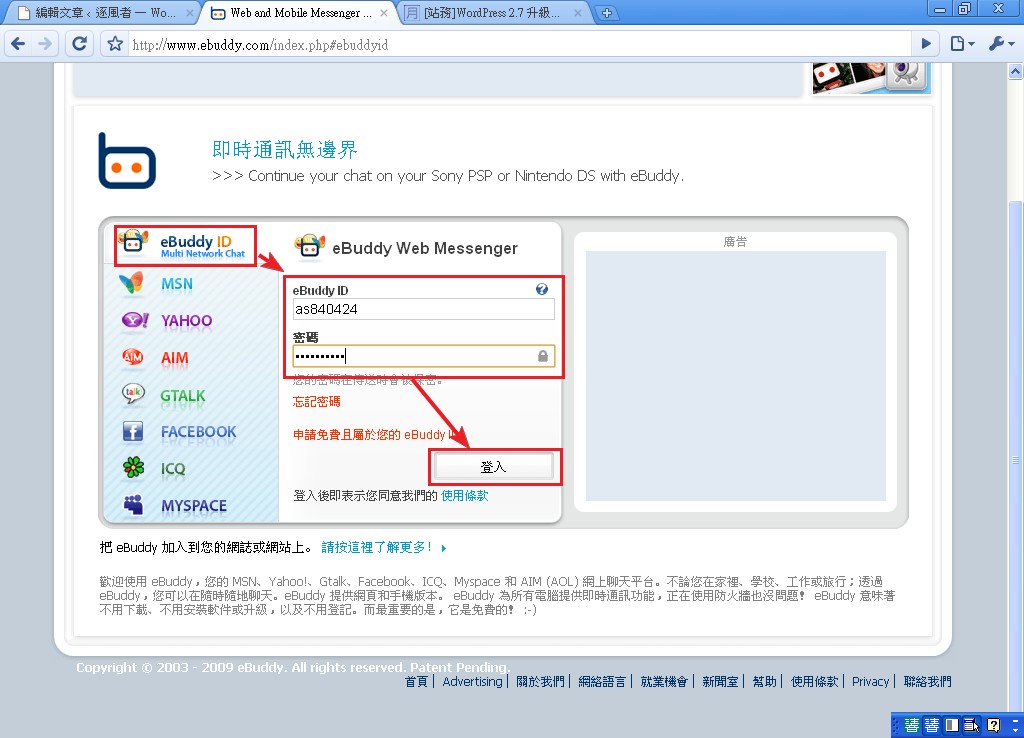1024x738 pixels.
Task: Select the eBuddy ID network tab
Action: coord(185,246)
